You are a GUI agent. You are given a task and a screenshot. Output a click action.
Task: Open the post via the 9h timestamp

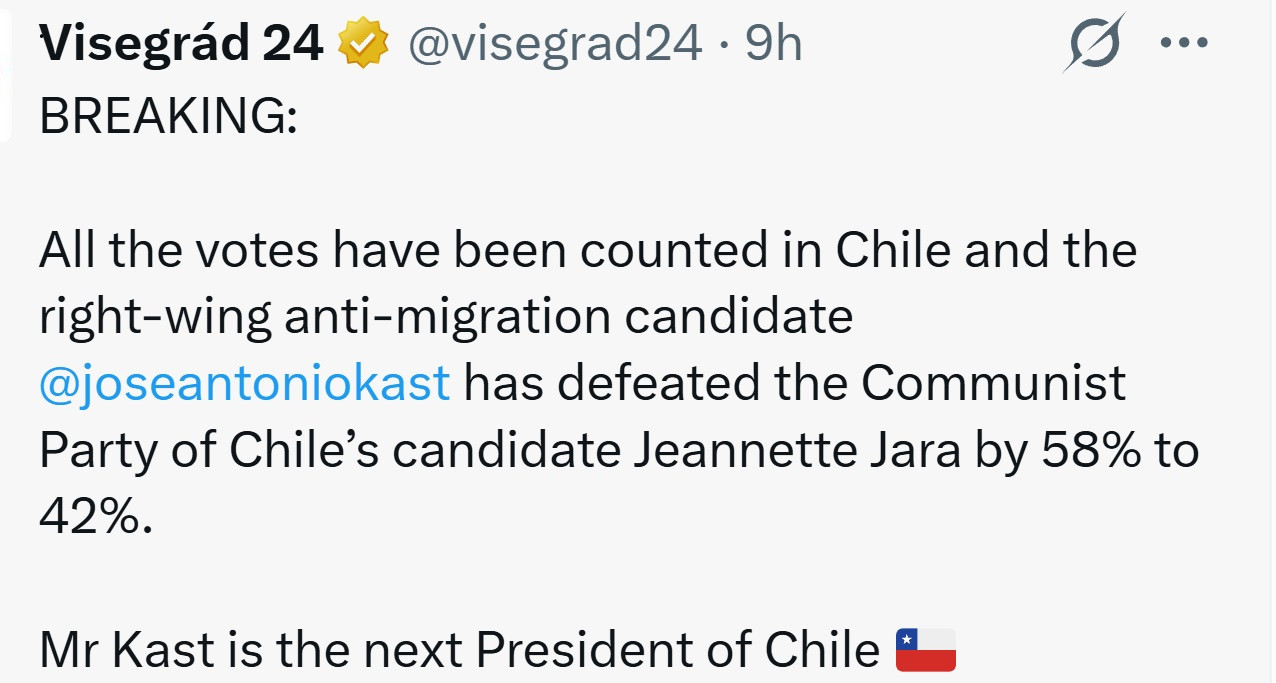click(x=774, y=44)
